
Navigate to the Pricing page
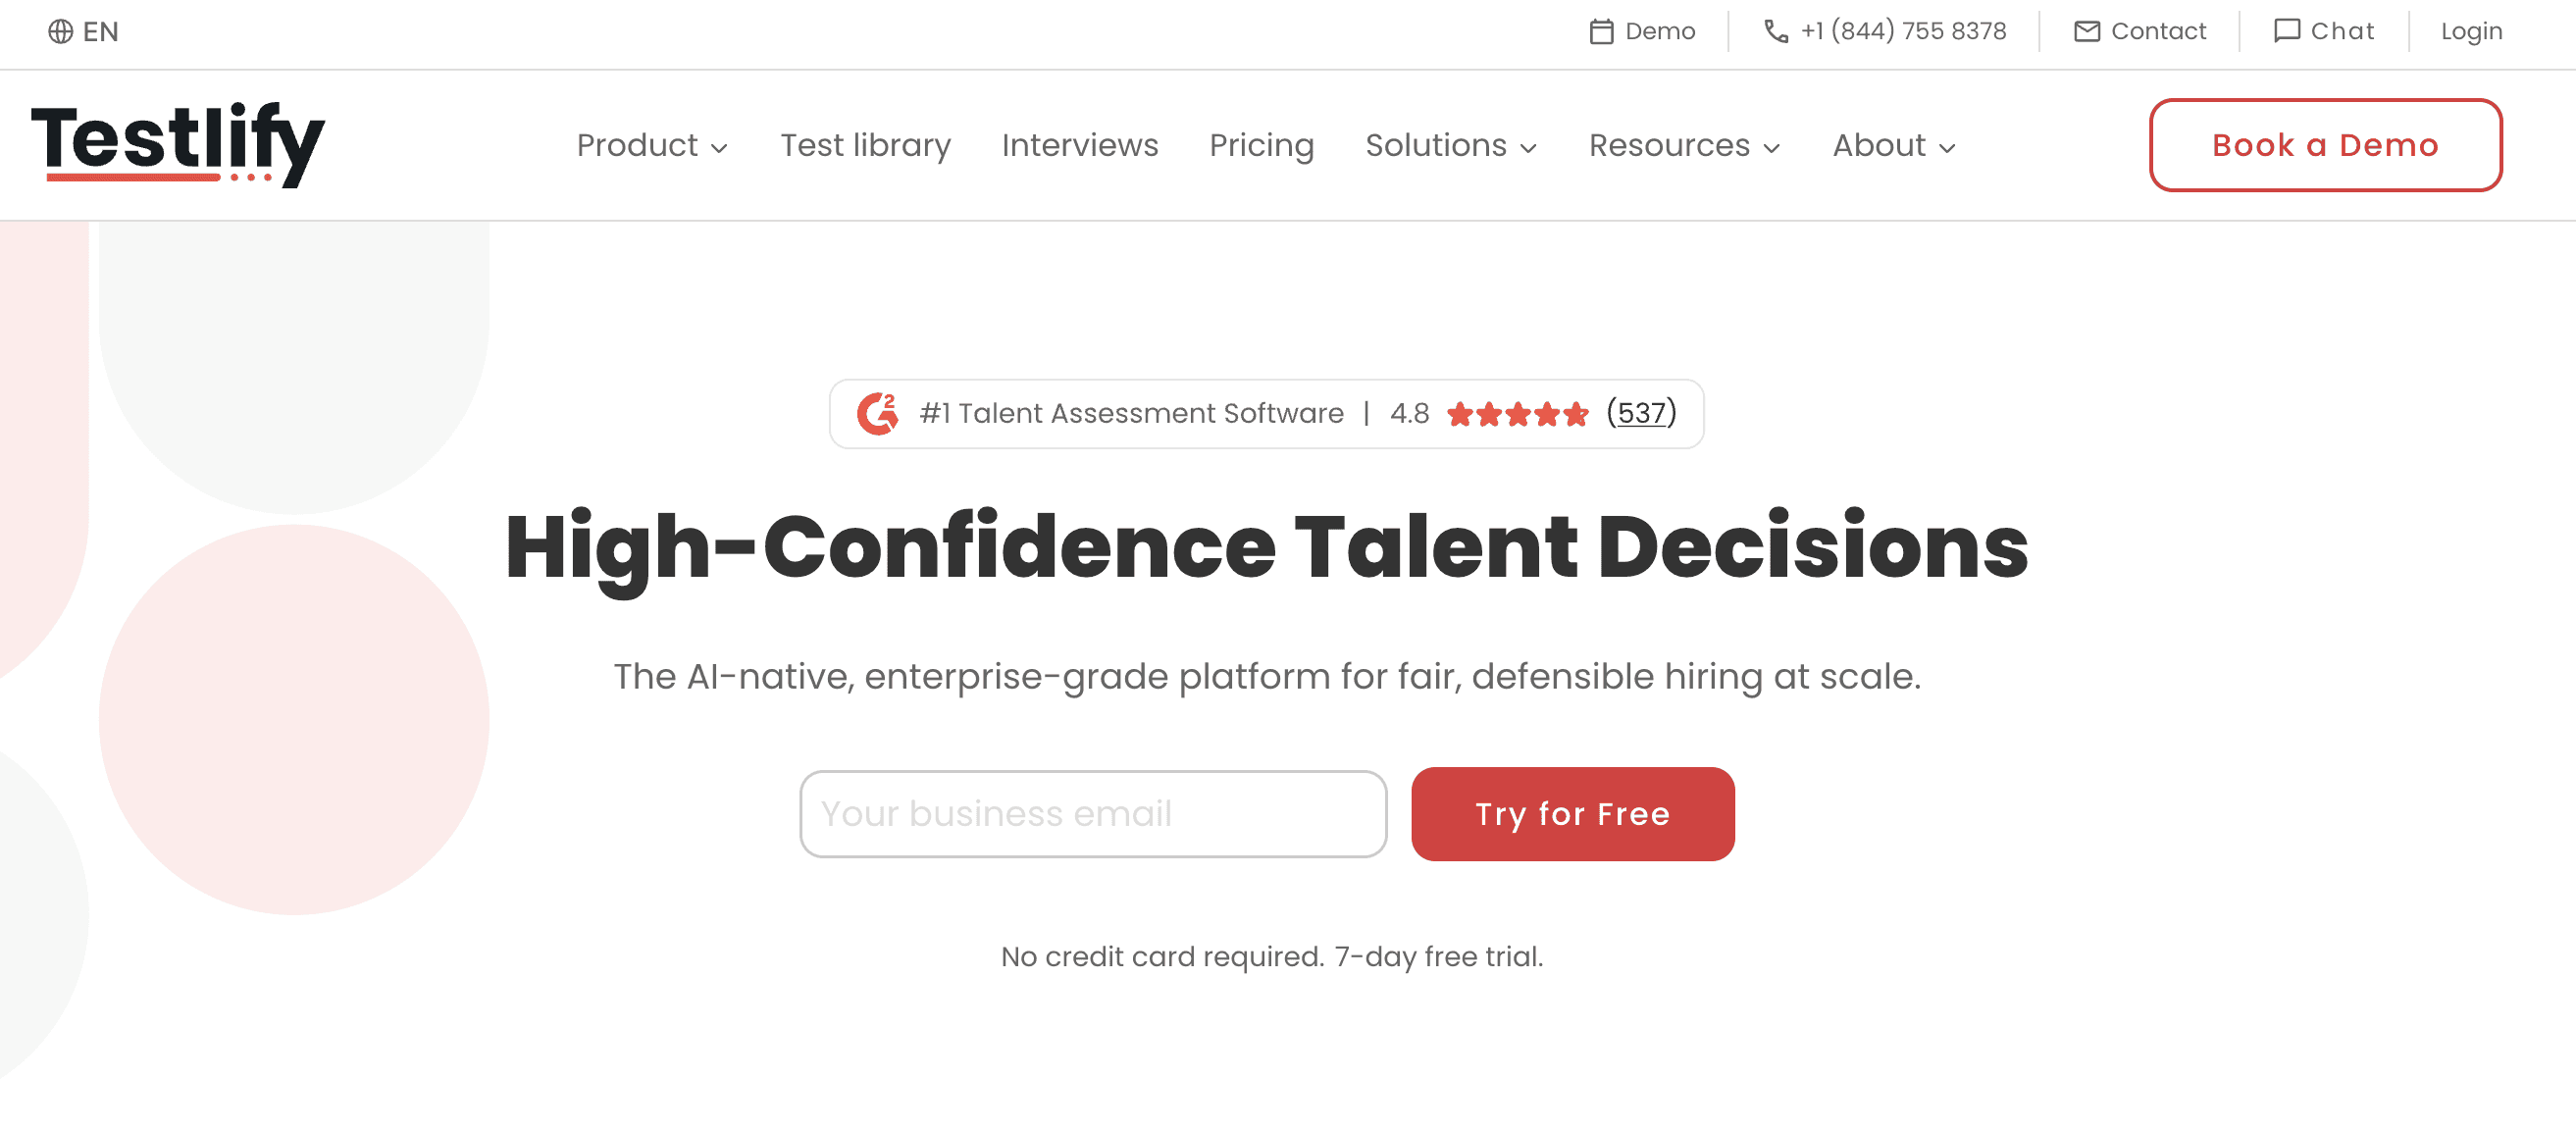coord(1262,146)
